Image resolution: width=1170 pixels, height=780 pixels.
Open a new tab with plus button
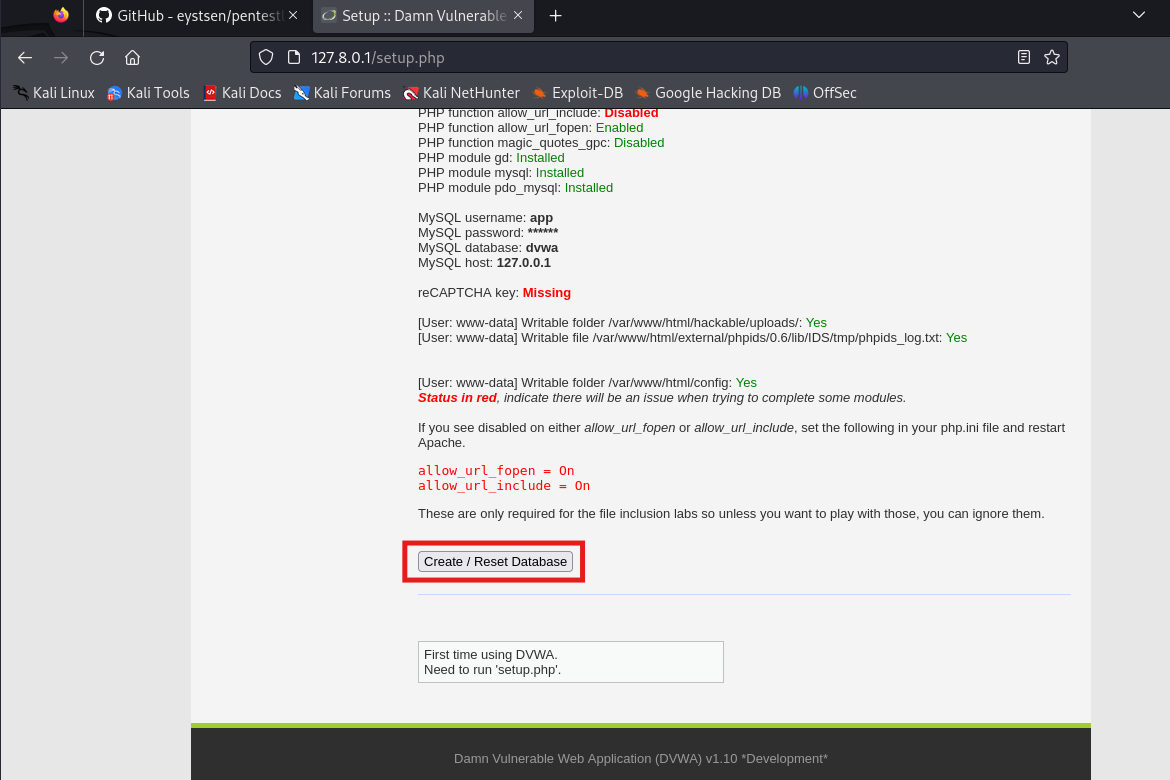(555, 16)
